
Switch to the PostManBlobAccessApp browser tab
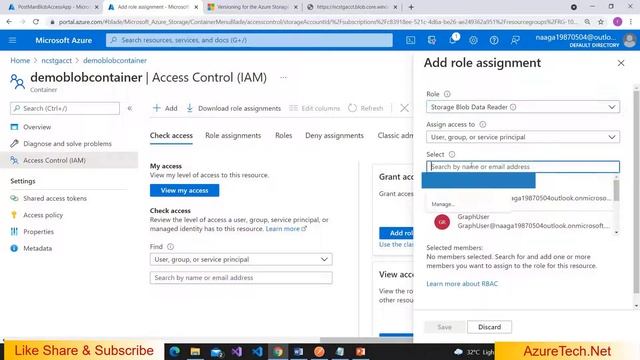pos(52,7)
